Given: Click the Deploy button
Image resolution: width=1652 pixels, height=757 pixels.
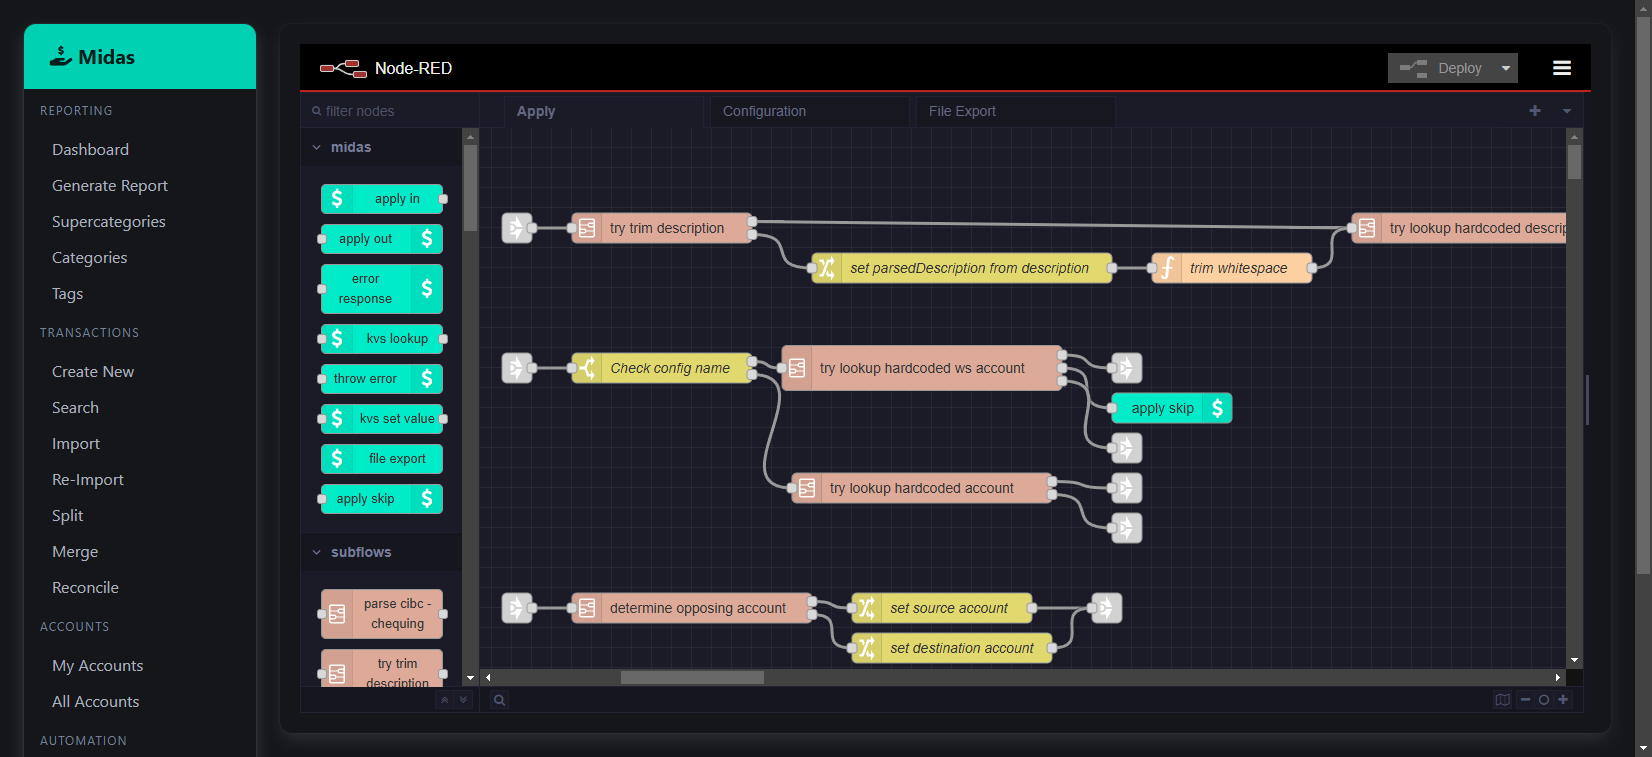Looking at the screenshot, I should pyautogui.click(x=1441, y=68).
